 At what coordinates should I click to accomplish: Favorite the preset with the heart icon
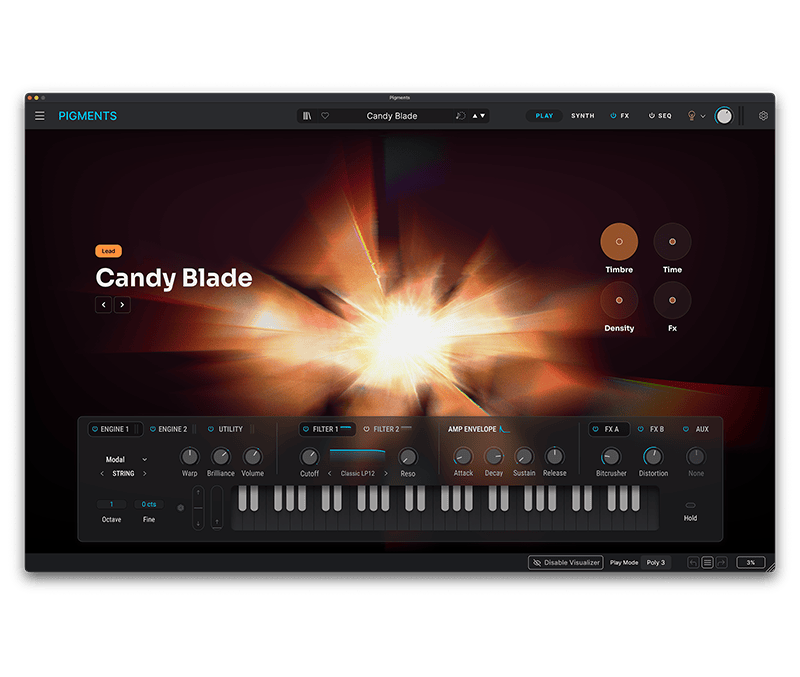[325, 116]
